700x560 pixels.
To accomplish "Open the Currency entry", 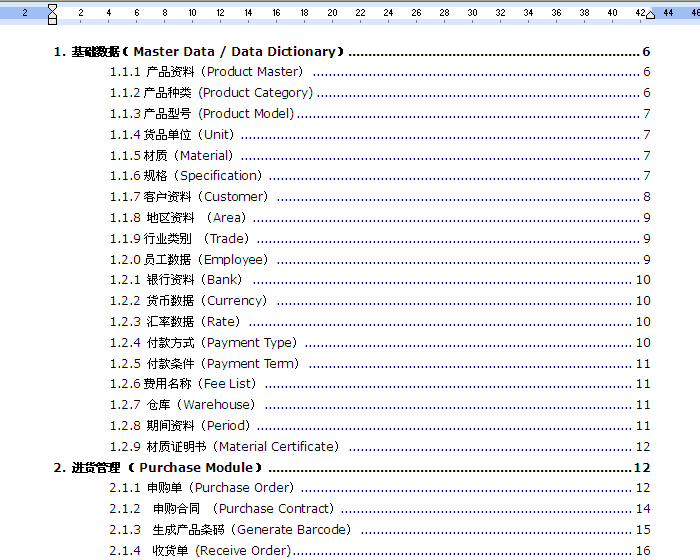I will pyautogui.click(x=189, y=301).
